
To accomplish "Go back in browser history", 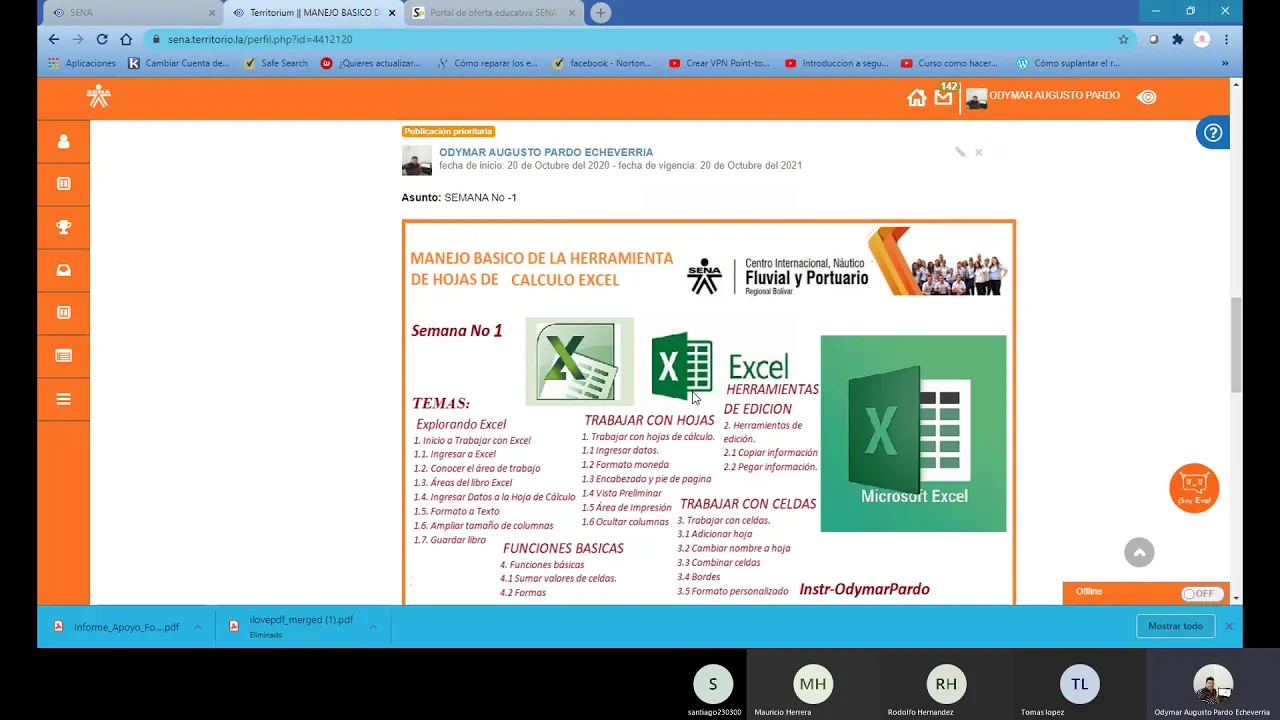I will click(54, 39).
